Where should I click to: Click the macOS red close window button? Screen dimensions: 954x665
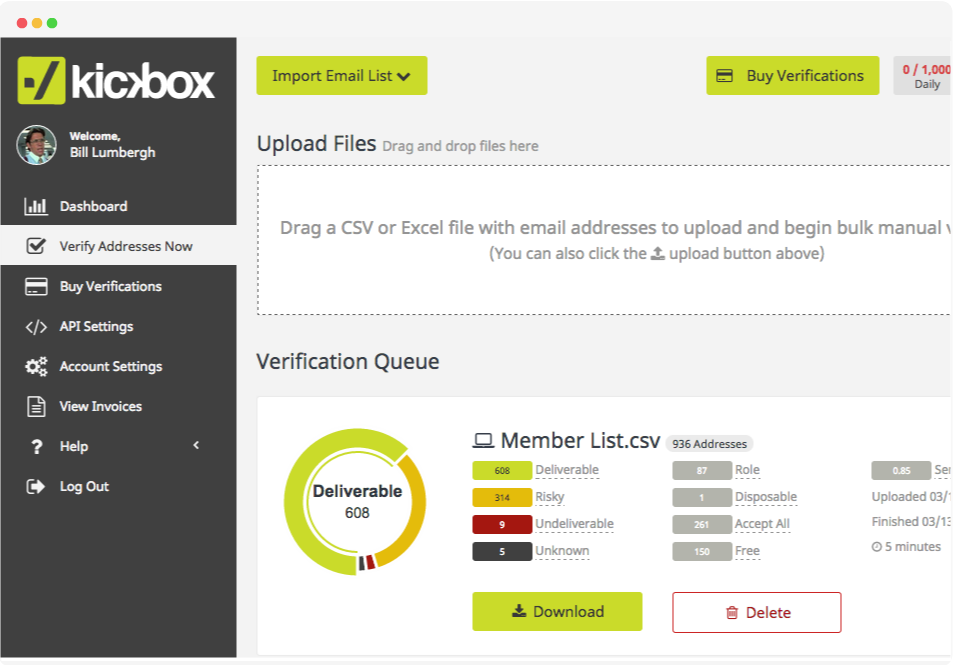click(22, 23)
